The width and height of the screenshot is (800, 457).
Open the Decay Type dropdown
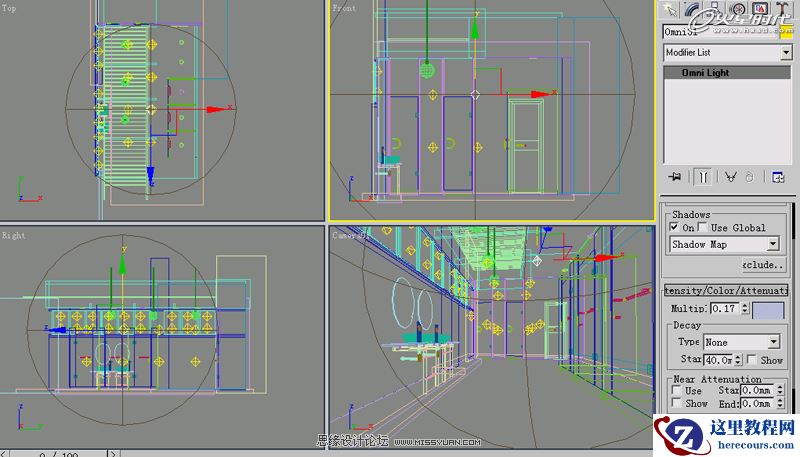tap(773, 342)
